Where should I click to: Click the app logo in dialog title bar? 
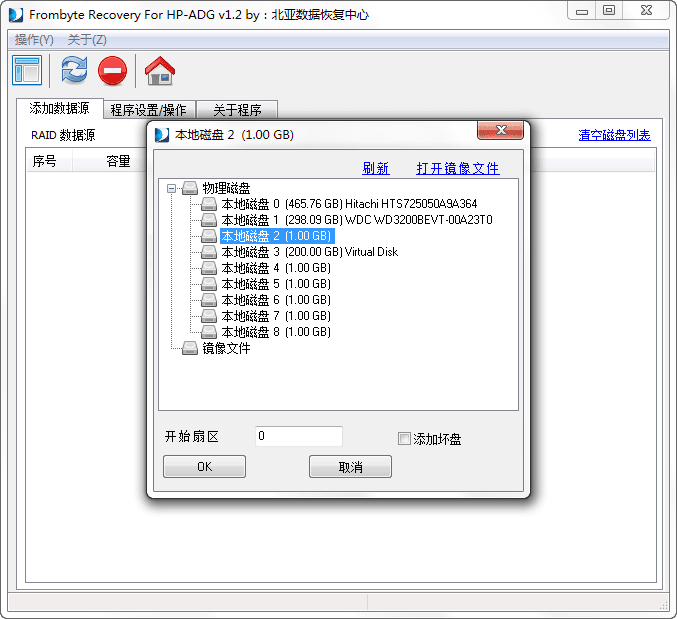point(162,135)
